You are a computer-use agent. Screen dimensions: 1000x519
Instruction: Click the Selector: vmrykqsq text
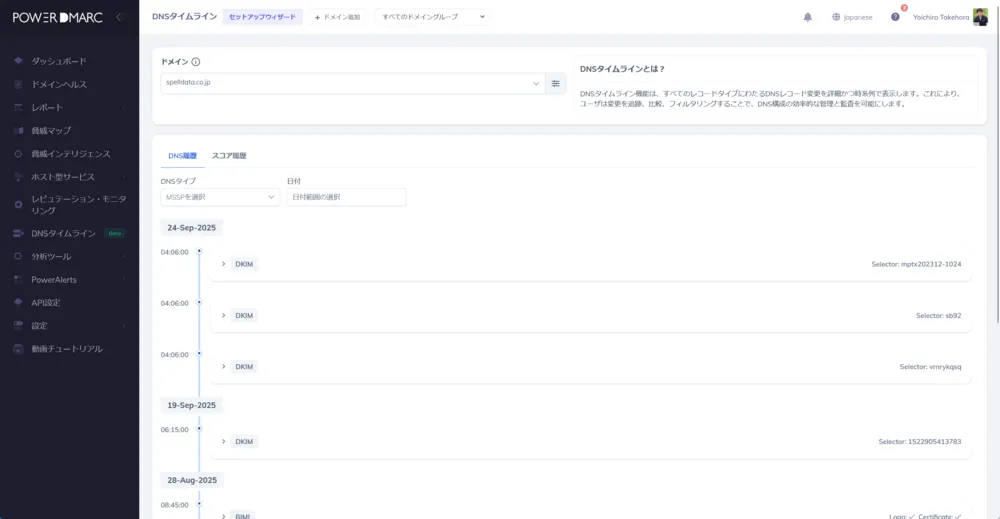(930, 367)
